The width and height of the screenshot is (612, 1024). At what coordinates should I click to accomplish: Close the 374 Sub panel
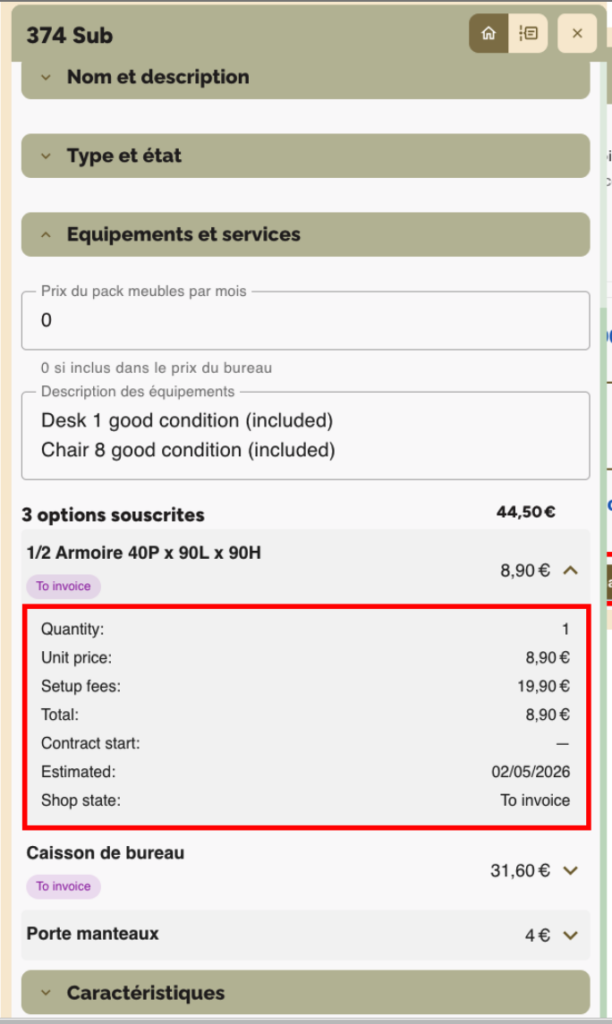tap(577, 33)
